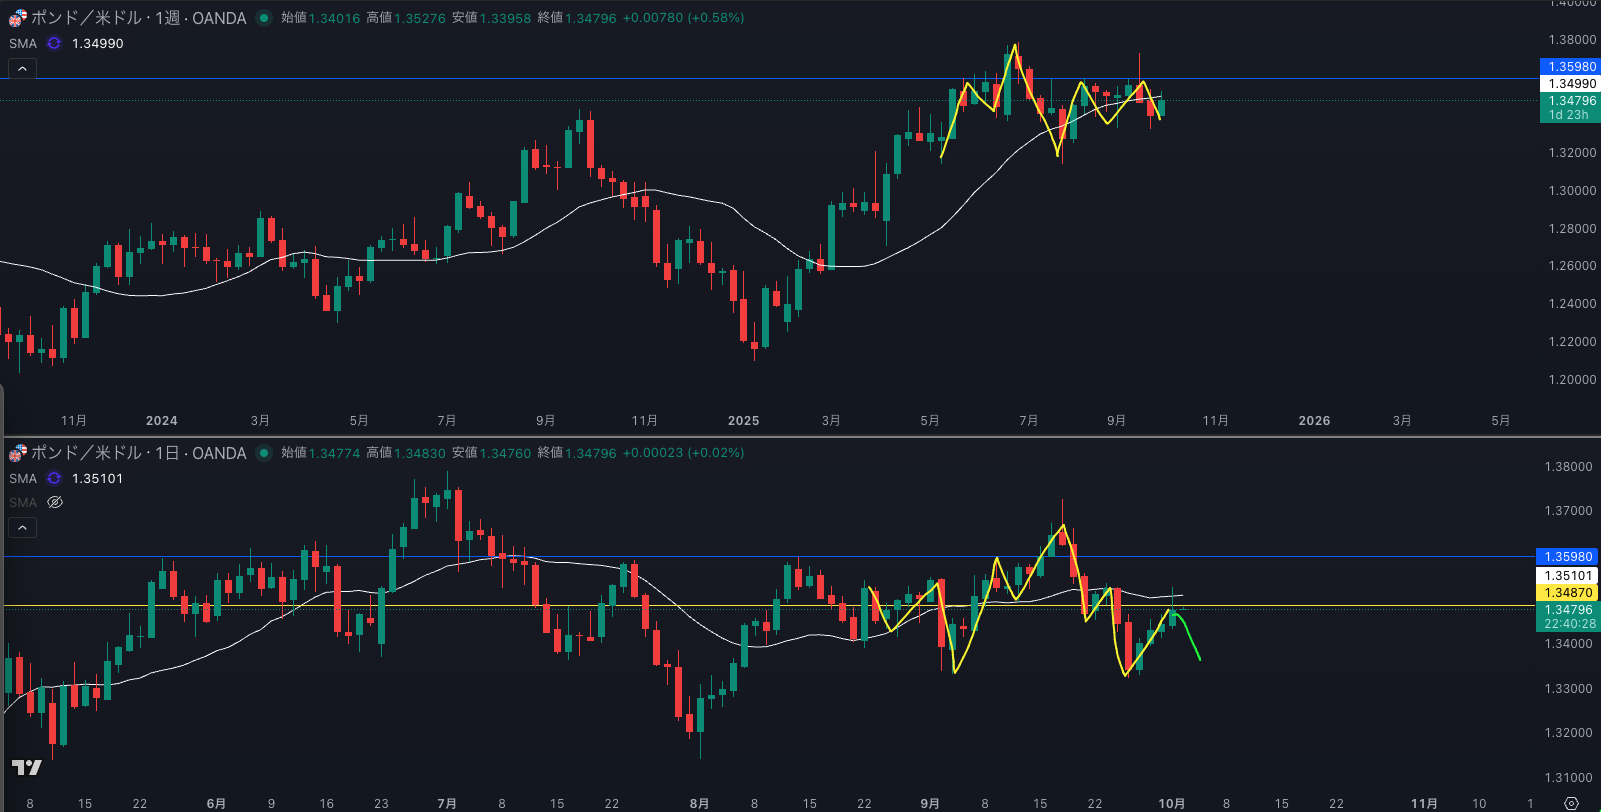This screenshot has width=1601, height=812.
Task: Click the 2025 label on the weekly time axis
Action: [x=743, y=420]
